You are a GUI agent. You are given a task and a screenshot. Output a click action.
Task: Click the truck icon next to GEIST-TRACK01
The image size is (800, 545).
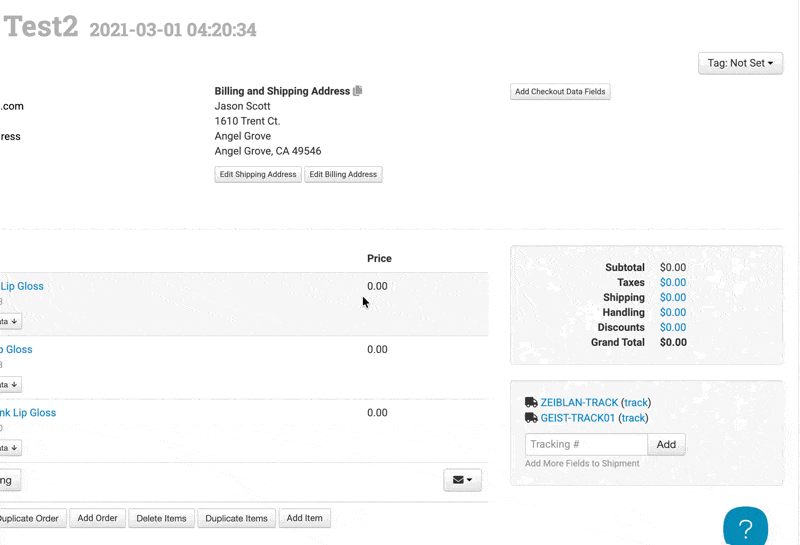531,418
